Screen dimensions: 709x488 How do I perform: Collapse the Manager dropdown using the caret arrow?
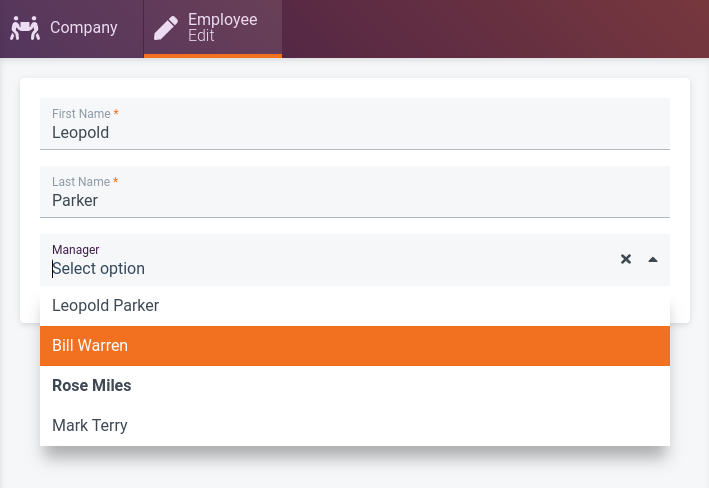click(653, 259)
